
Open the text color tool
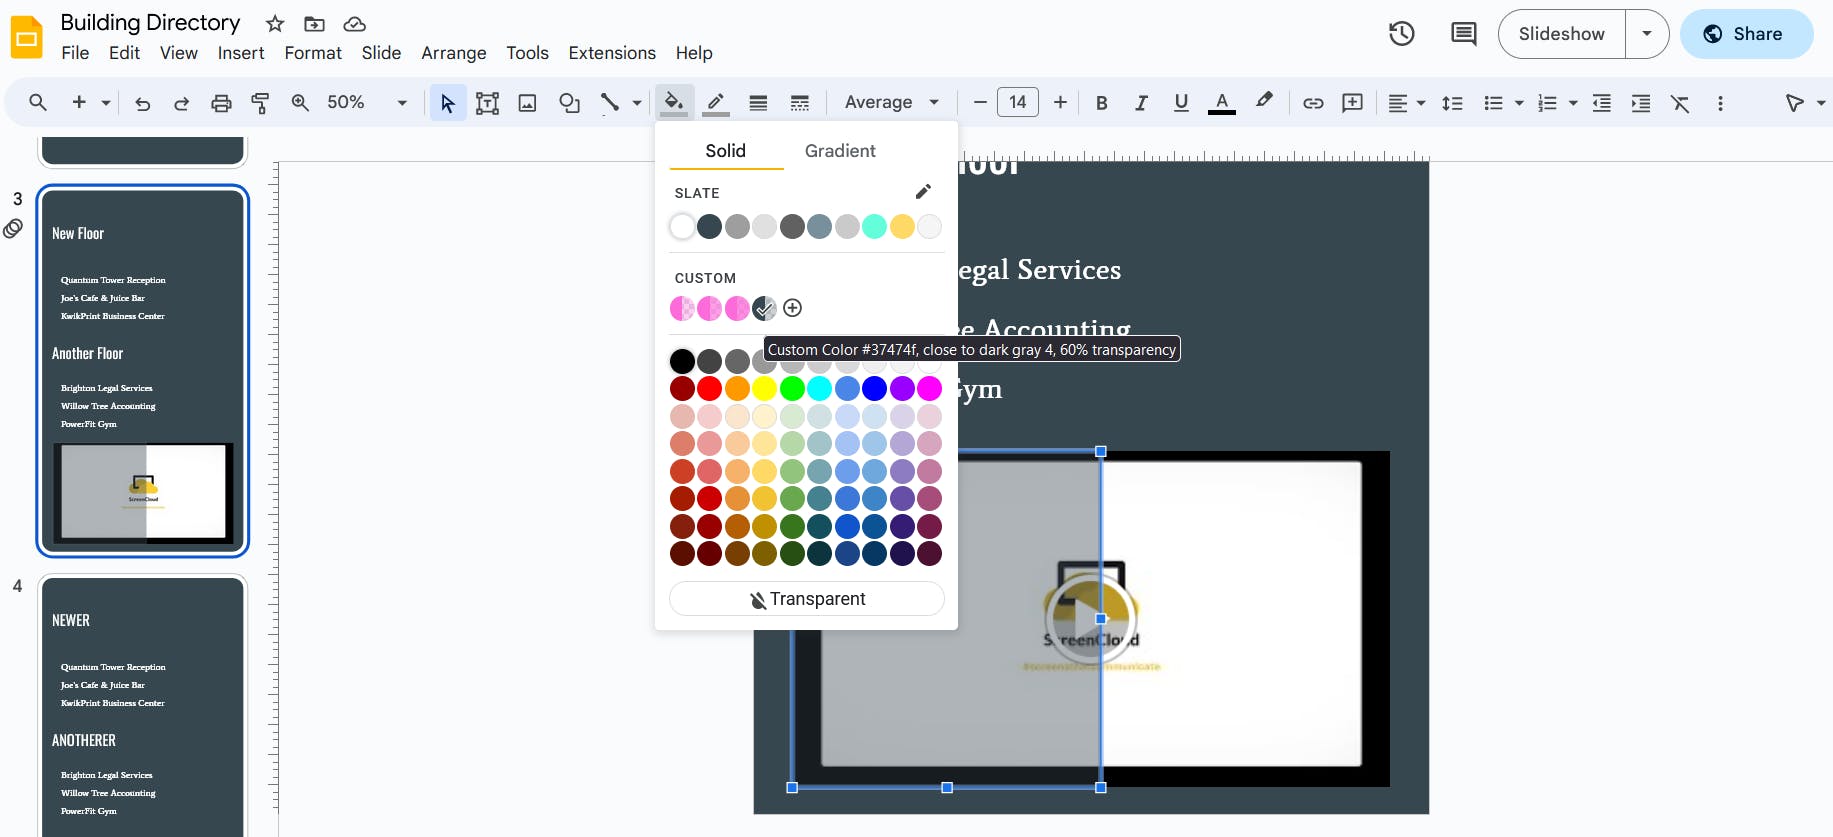point(1222,103)
